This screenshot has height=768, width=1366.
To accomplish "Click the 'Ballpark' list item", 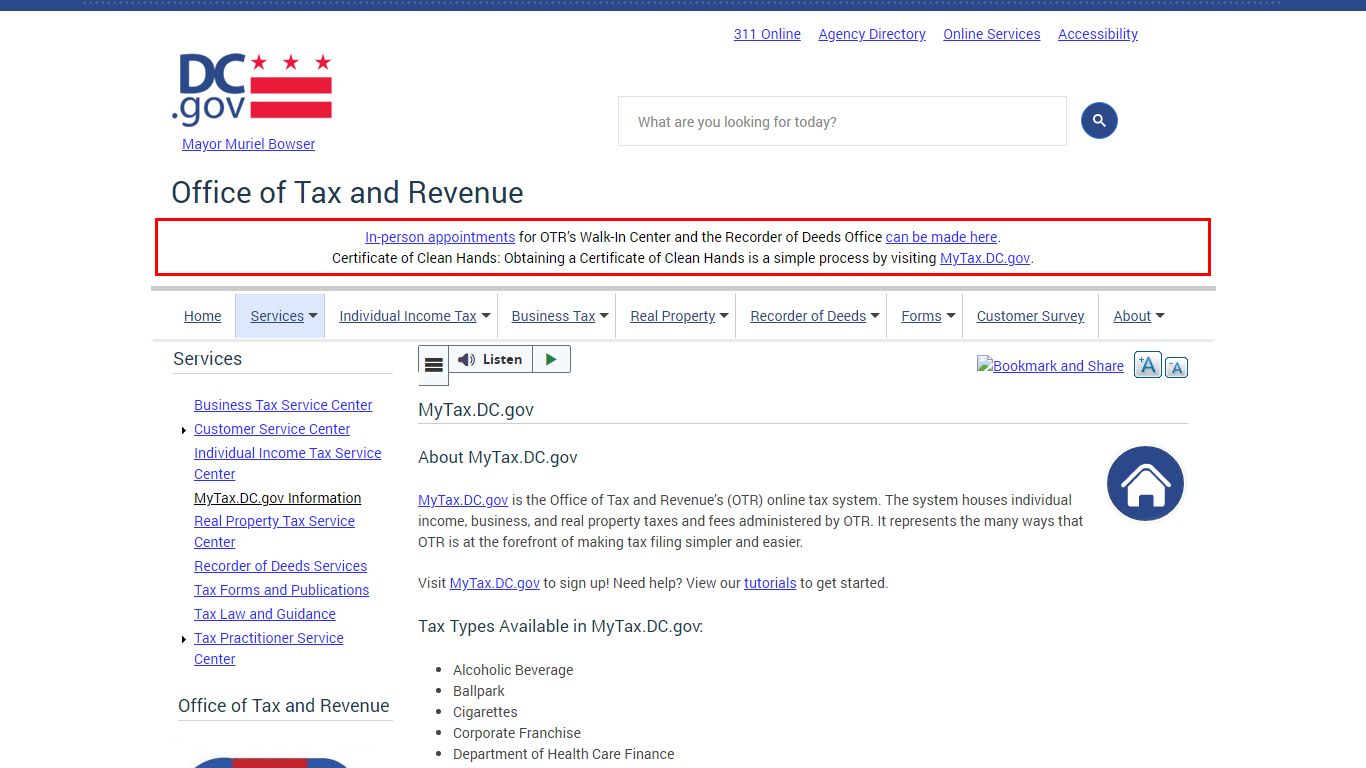I will coord(479,691).
